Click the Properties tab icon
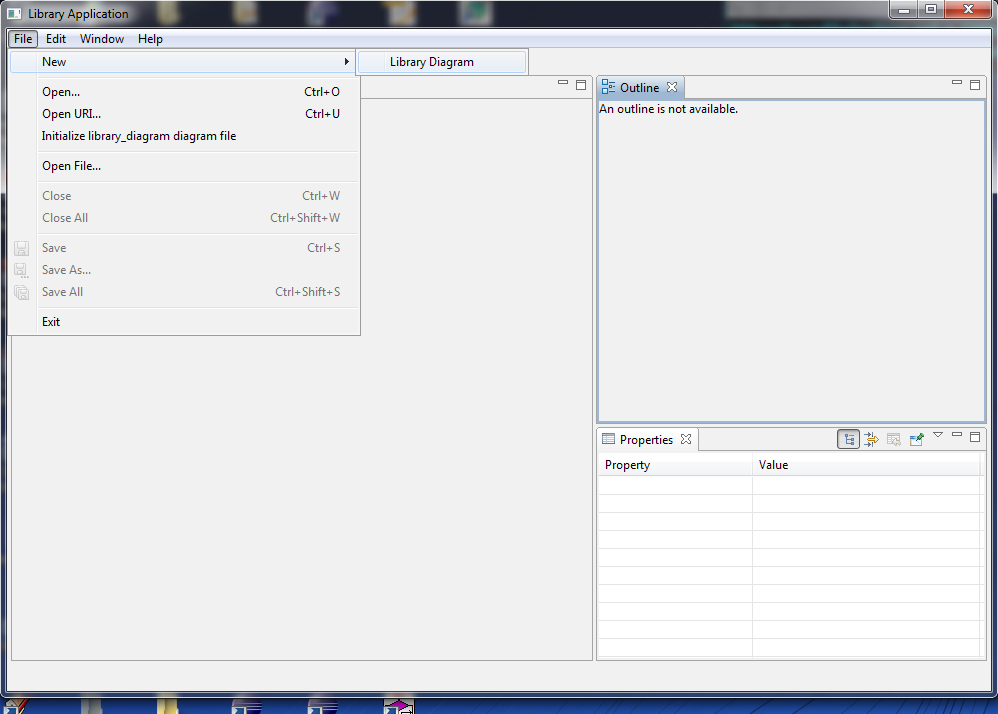 [608, 439]
